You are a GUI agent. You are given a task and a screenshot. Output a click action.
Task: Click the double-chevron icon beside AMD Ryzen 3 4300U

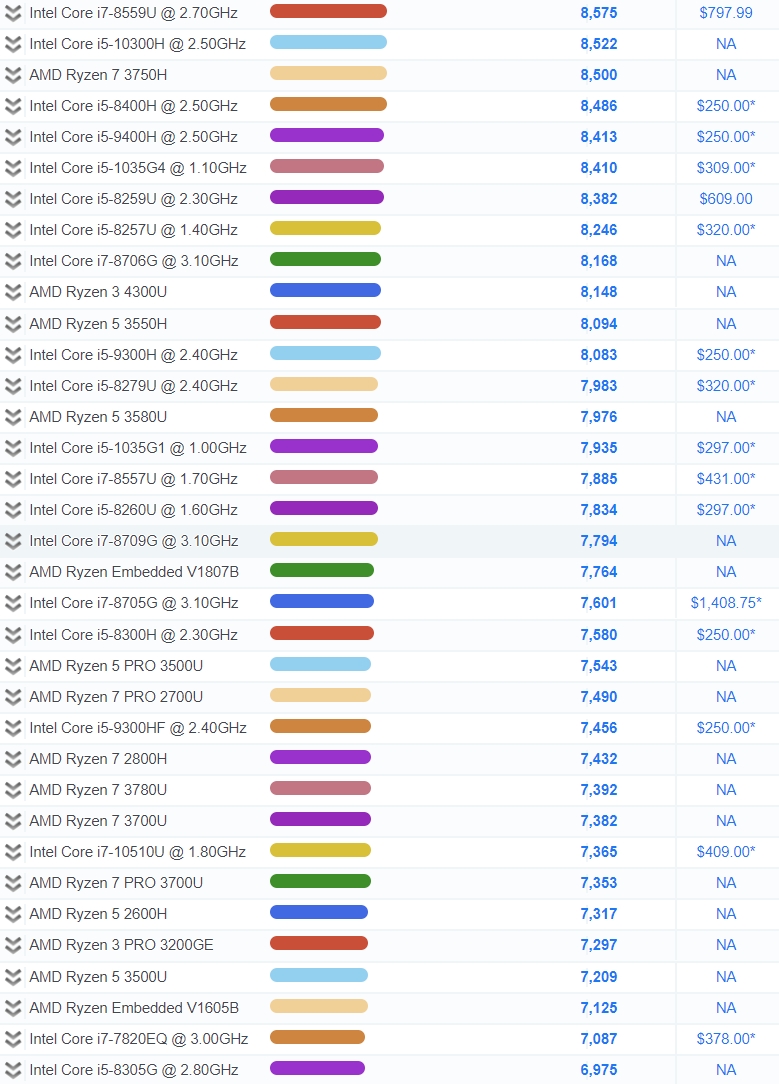pos(13,293)
